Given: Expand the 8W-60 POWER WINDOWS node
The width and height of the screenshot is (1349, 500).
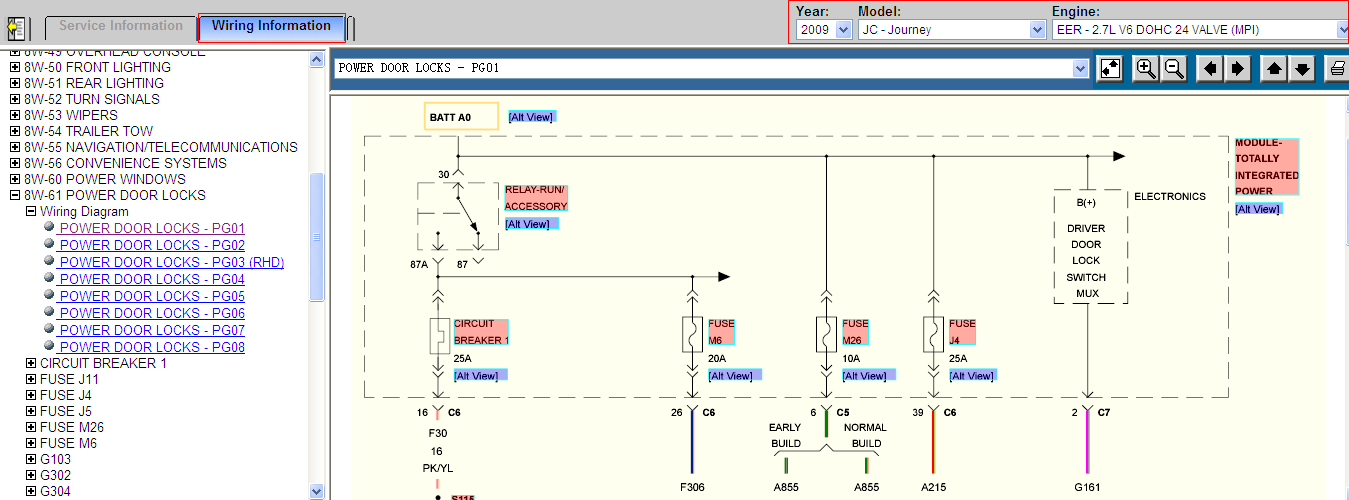Looking at the screenshot, I should pyautogui.click(x=15, y=179).
